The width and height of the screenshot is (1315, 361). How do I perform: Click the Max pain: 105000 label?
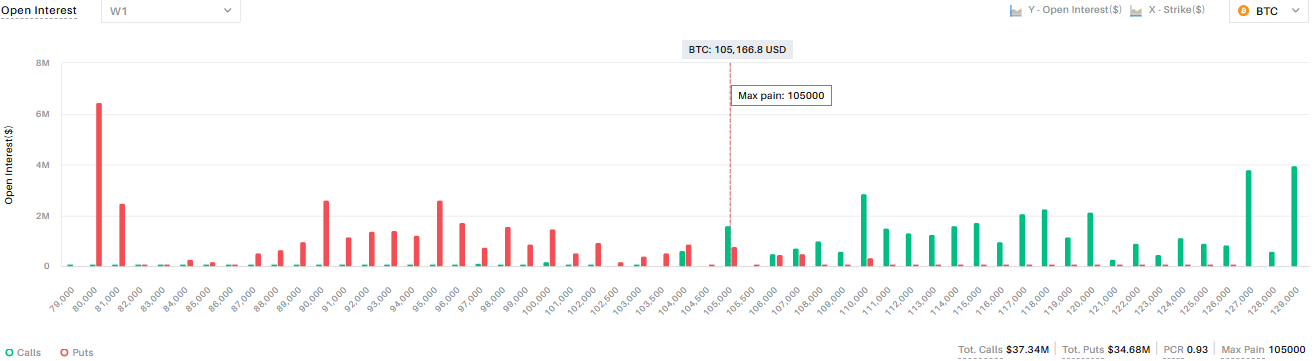point(781,96)
